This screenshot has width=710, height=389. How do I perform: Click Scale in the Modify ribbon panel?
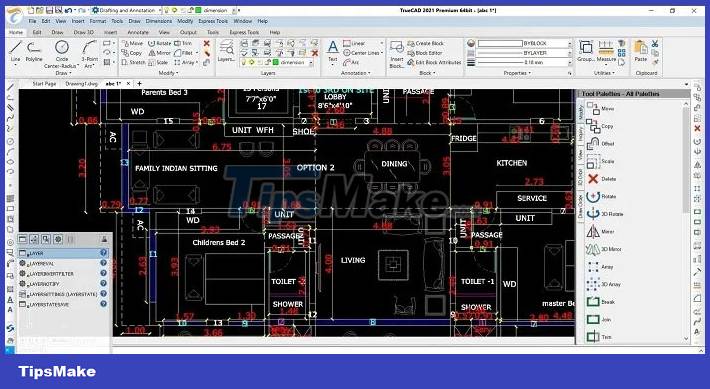click(158, 62)
